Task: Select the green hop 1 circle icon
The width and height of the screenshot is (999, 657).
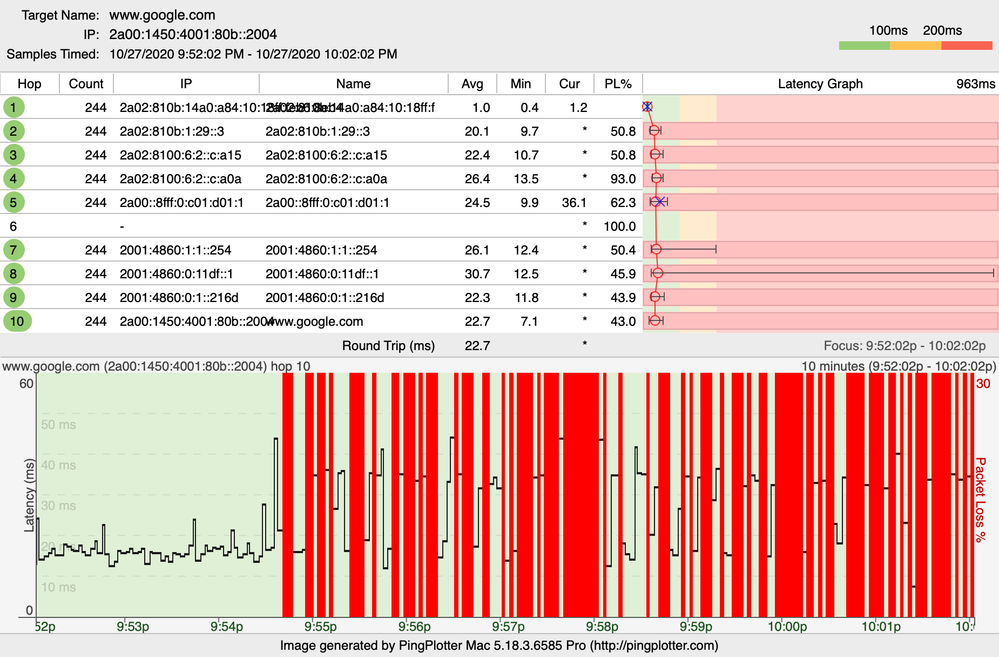Action: [13, 107]
